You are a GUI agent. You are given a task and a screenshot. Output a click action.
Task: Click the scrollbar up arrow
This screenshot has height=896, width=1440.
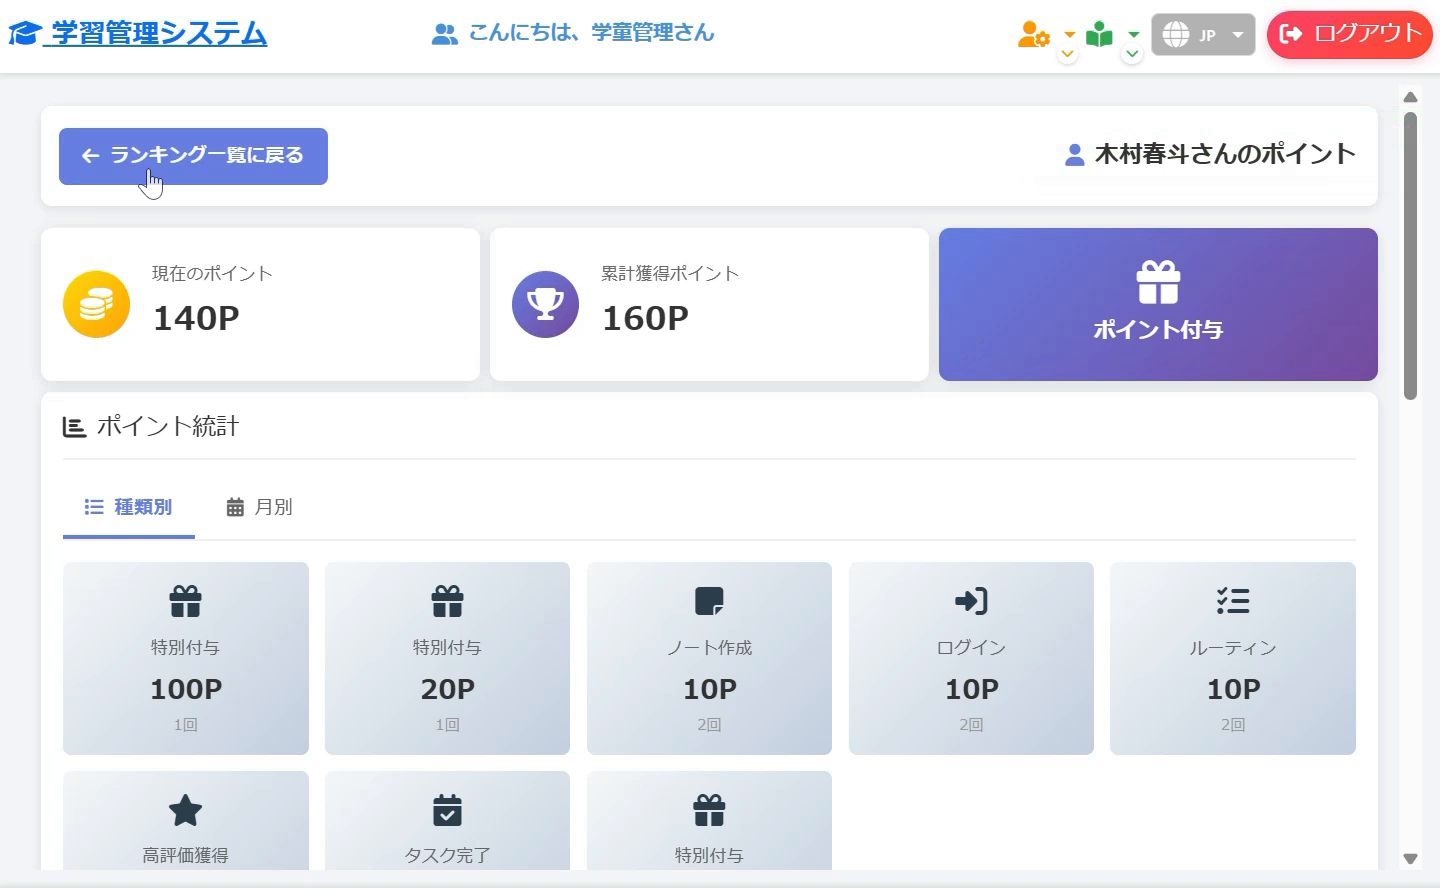1410,97
